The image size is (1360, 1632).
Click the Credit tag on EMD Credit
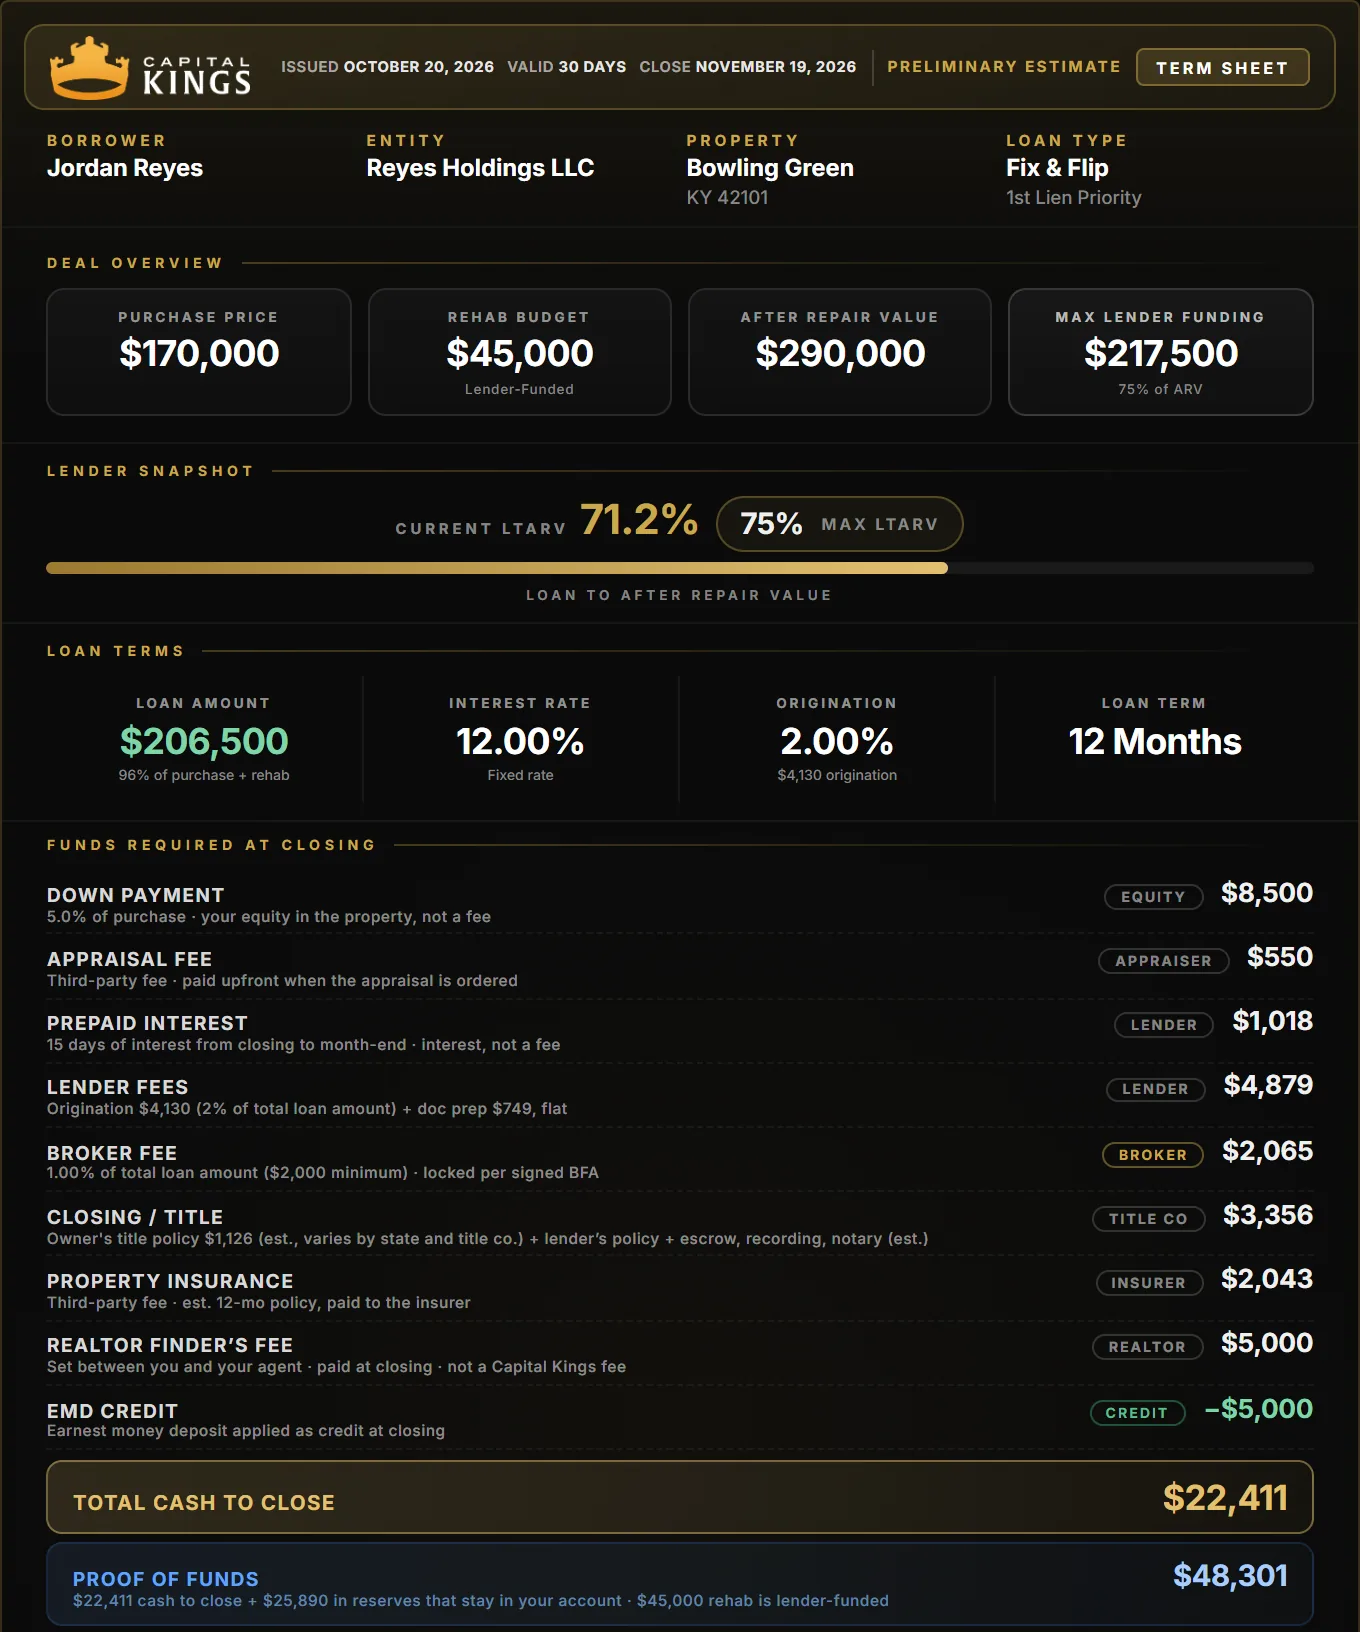[x=1137, y=1413]
